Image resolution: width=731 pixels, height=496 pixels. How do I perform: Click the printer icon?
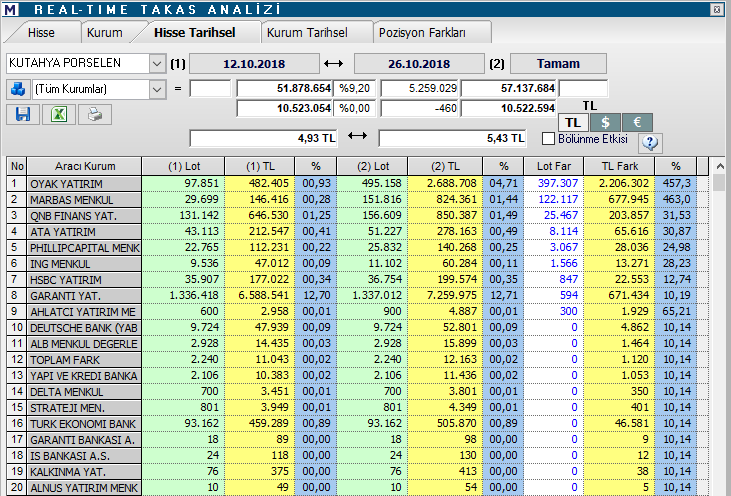[x=95, y=114]
